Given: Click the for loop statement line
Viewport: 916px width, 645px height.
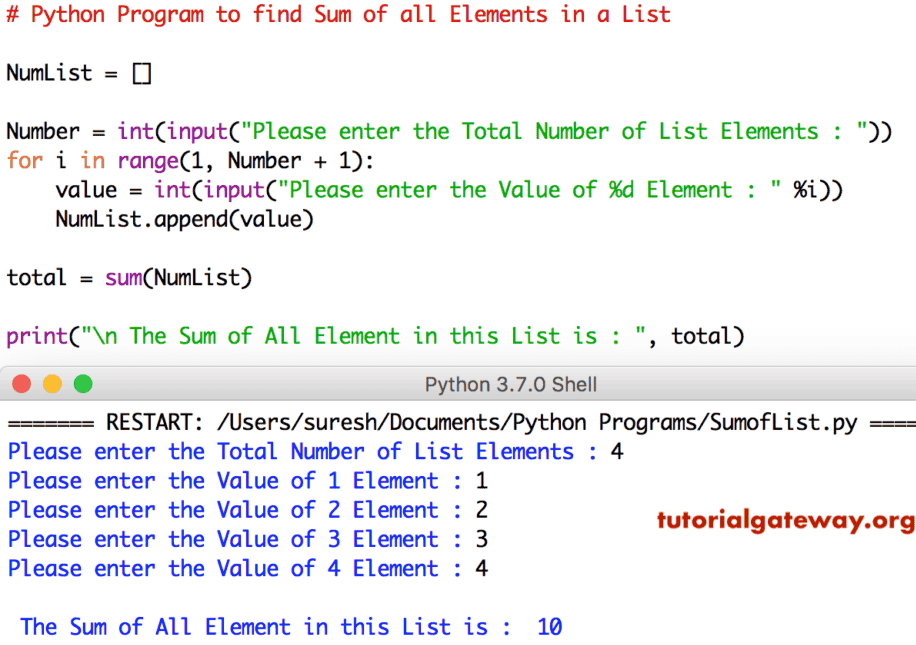Looking at the screenshot, I should point(185,160).
